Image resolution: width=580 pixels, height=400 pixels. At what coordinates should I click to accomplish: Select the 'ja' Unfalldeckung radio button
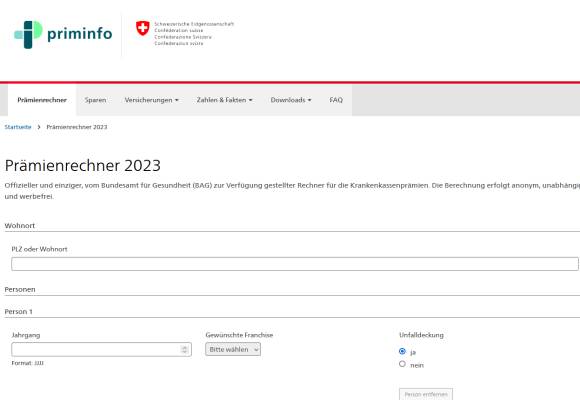tap(402, 351)
